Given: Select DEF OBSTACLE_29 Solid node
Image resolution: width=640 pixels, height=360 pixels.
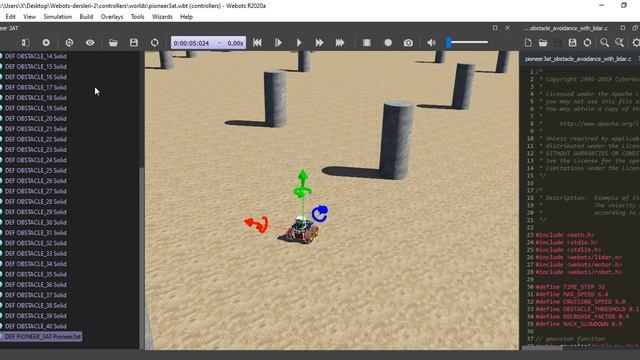Looking at the screenshot, I should tap(36, 212).
